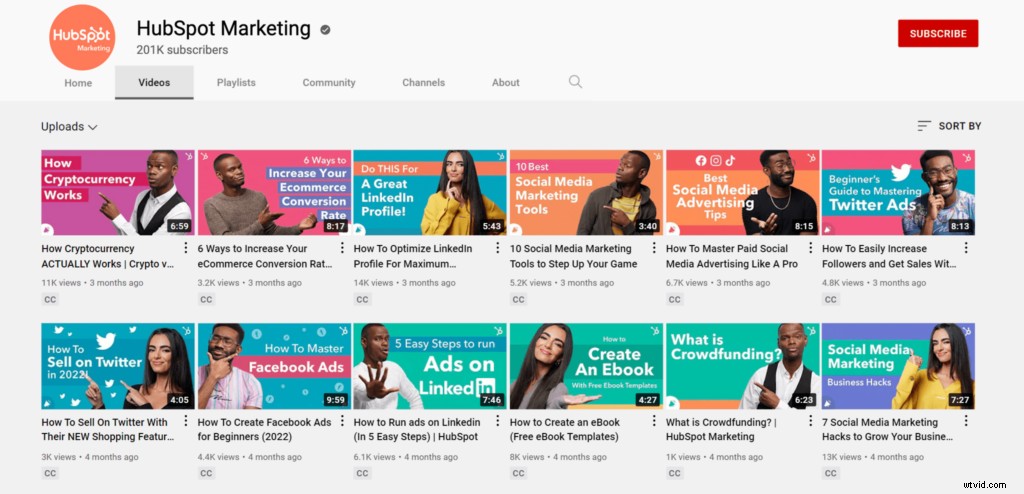Image resolution: width=1024 pixels, height=494 pixels.
Task: Play the Best Social Media Advertising Tips thumbnail
Action: tap(742, 193)
